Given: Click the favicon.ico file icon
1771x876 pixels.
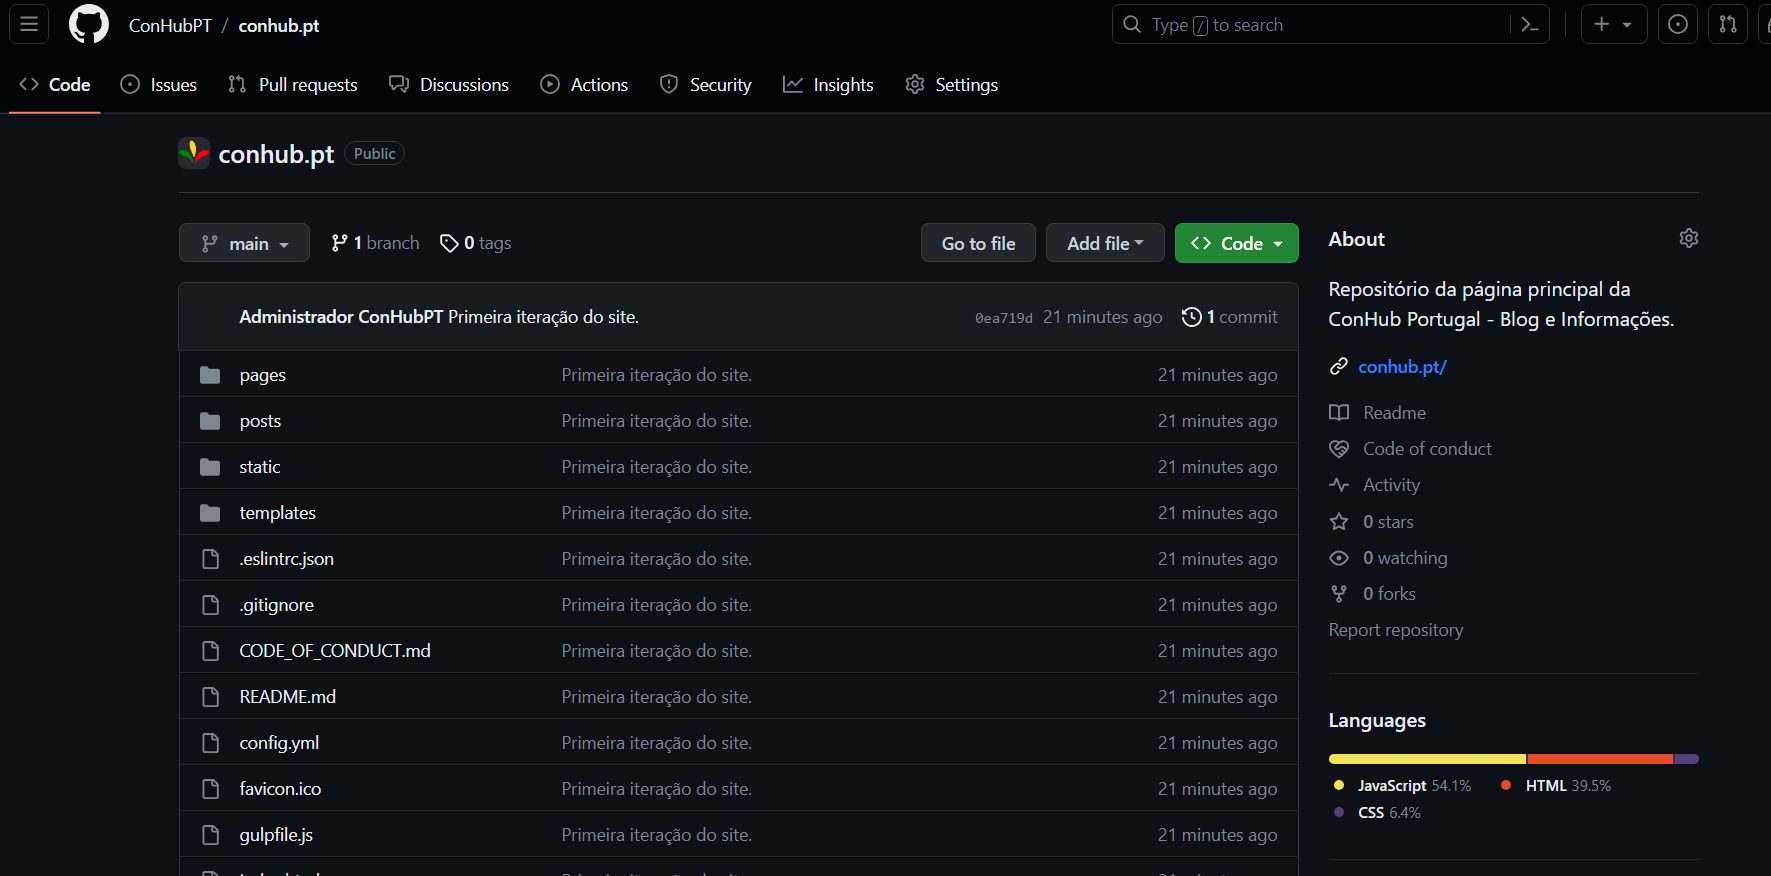Looking at the screenshot, I should pyautogui.click(x=210, y=789).
